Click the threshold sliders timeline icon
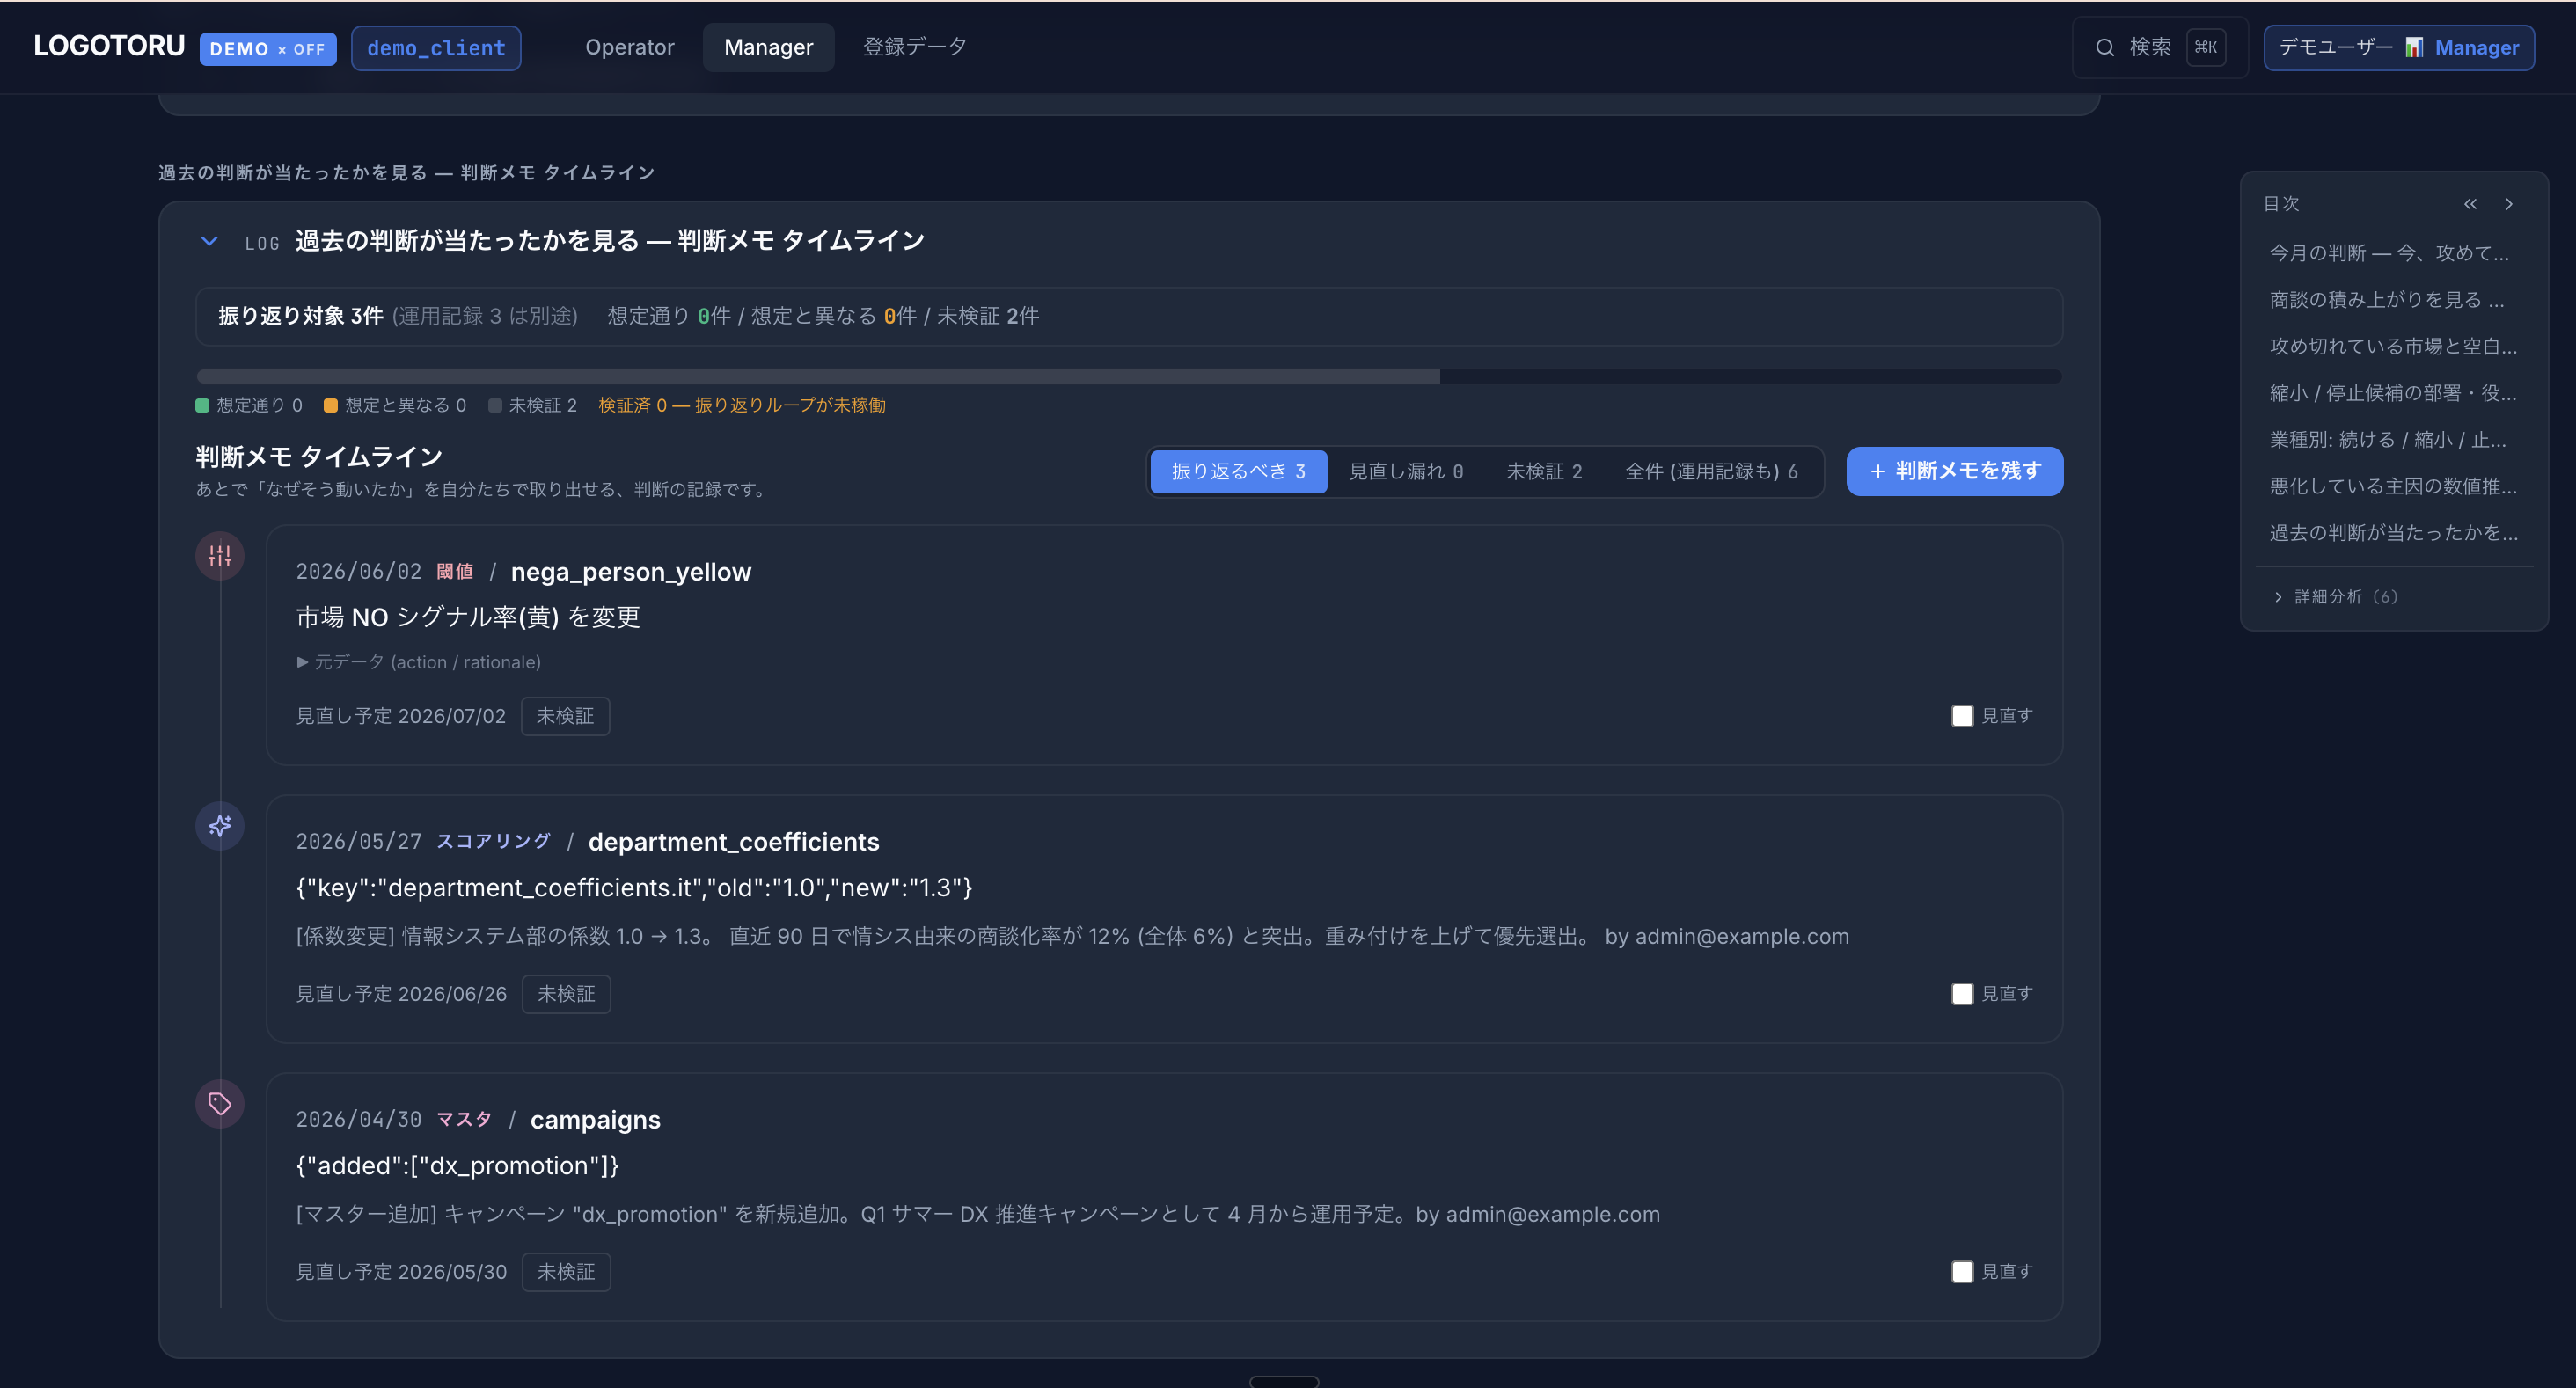 tap(219, 556)
